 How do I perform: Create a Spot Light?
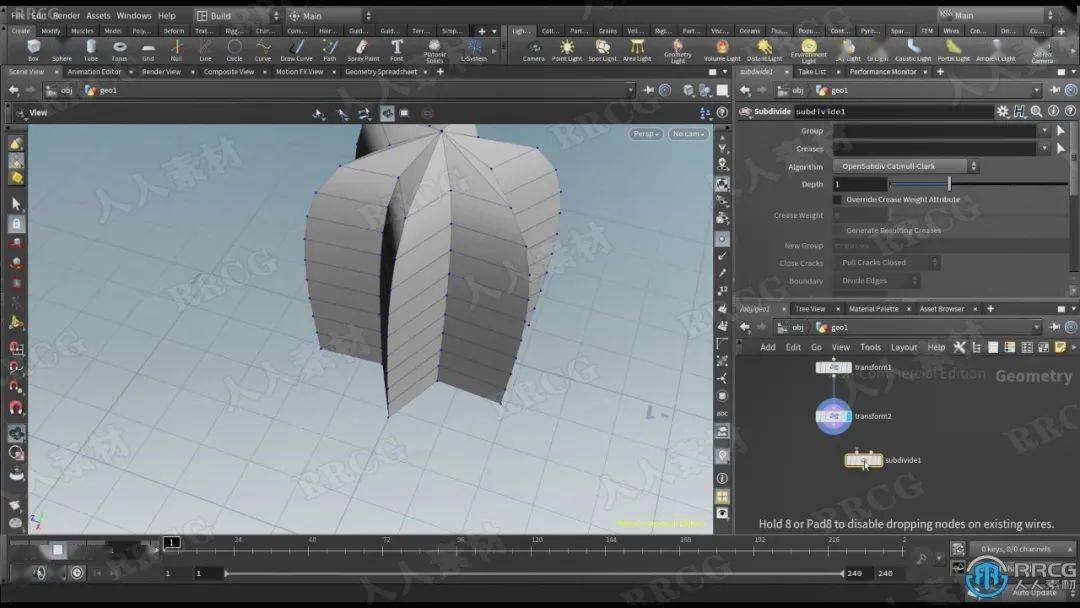[603, 50]
